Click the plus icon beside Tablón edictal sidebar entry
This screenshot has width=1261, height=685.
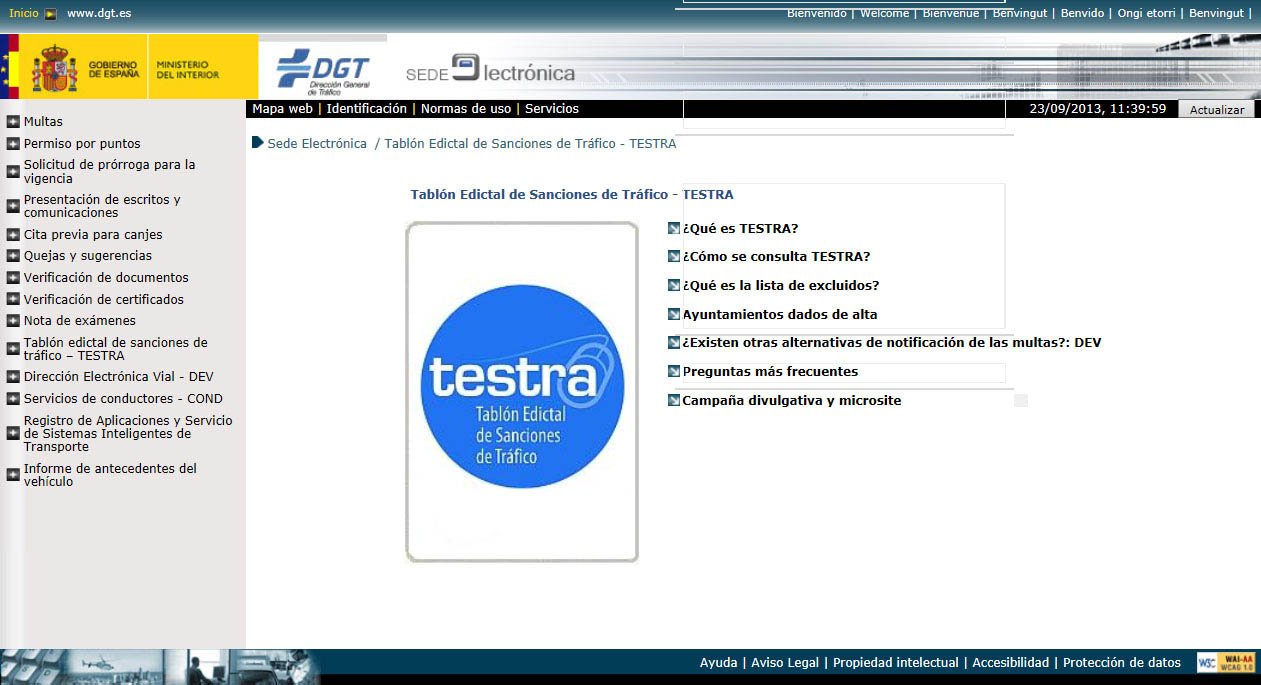pyautogui.click(x=13, y=349)
